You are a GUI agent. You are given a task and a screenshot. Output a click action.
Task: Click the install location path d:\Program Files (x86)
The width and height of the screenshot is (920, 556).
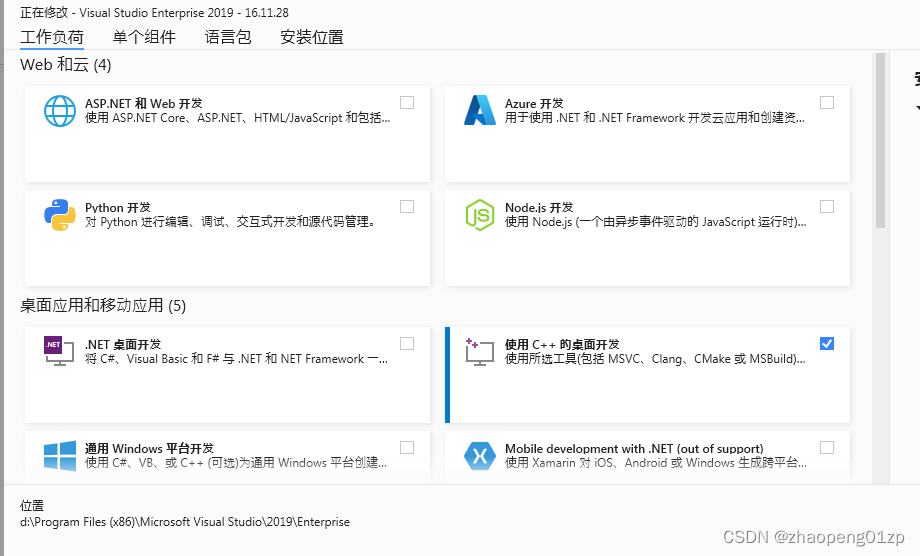tap(185, 522)
